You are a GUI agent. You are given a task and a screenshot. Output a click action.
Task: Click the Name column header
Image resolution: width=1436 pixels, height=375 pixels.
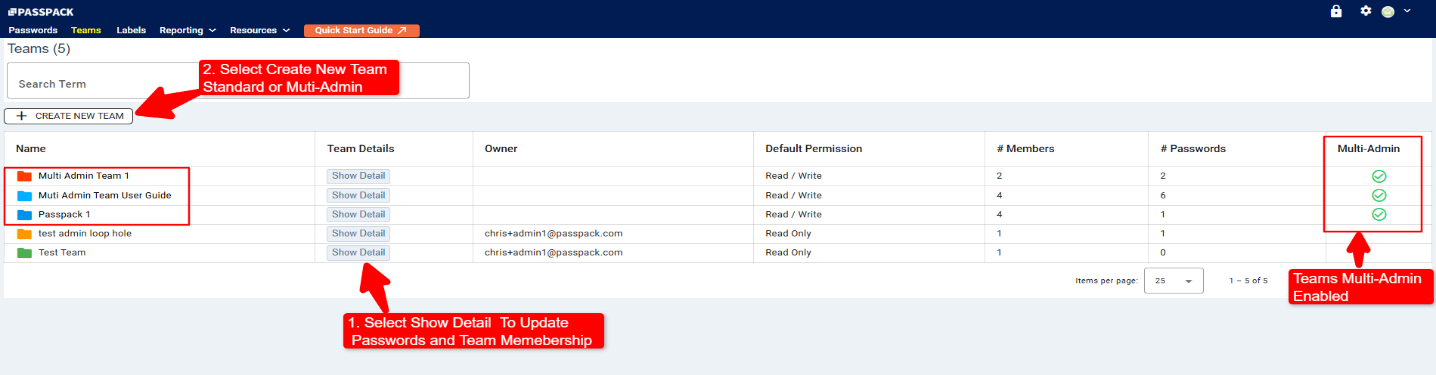[30, 148]
